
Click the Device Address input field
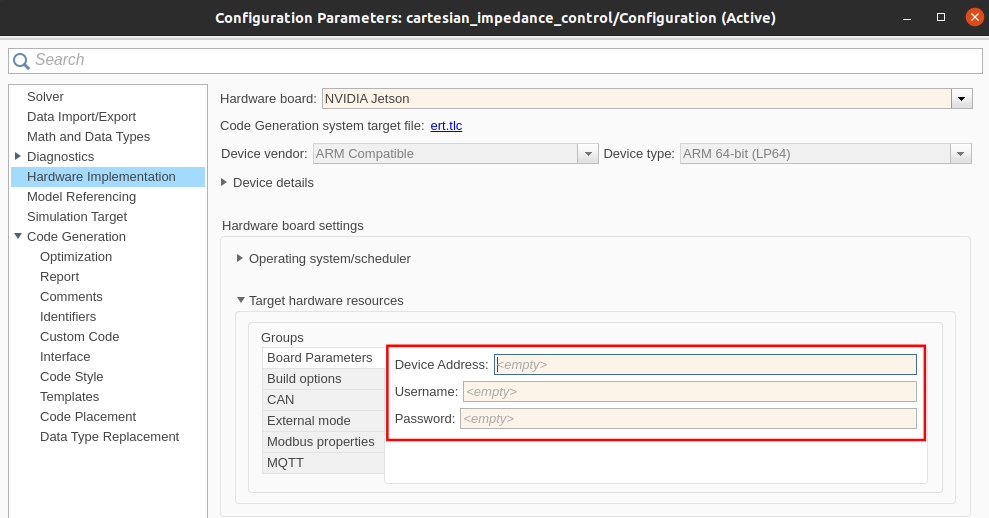[x=705, y=364]
